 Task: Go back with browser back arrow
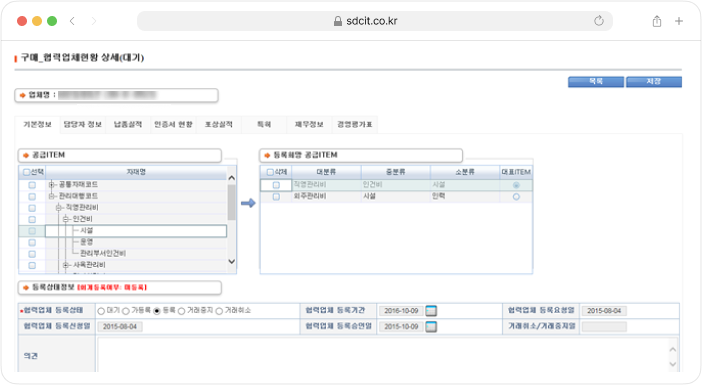click(72, 21)
